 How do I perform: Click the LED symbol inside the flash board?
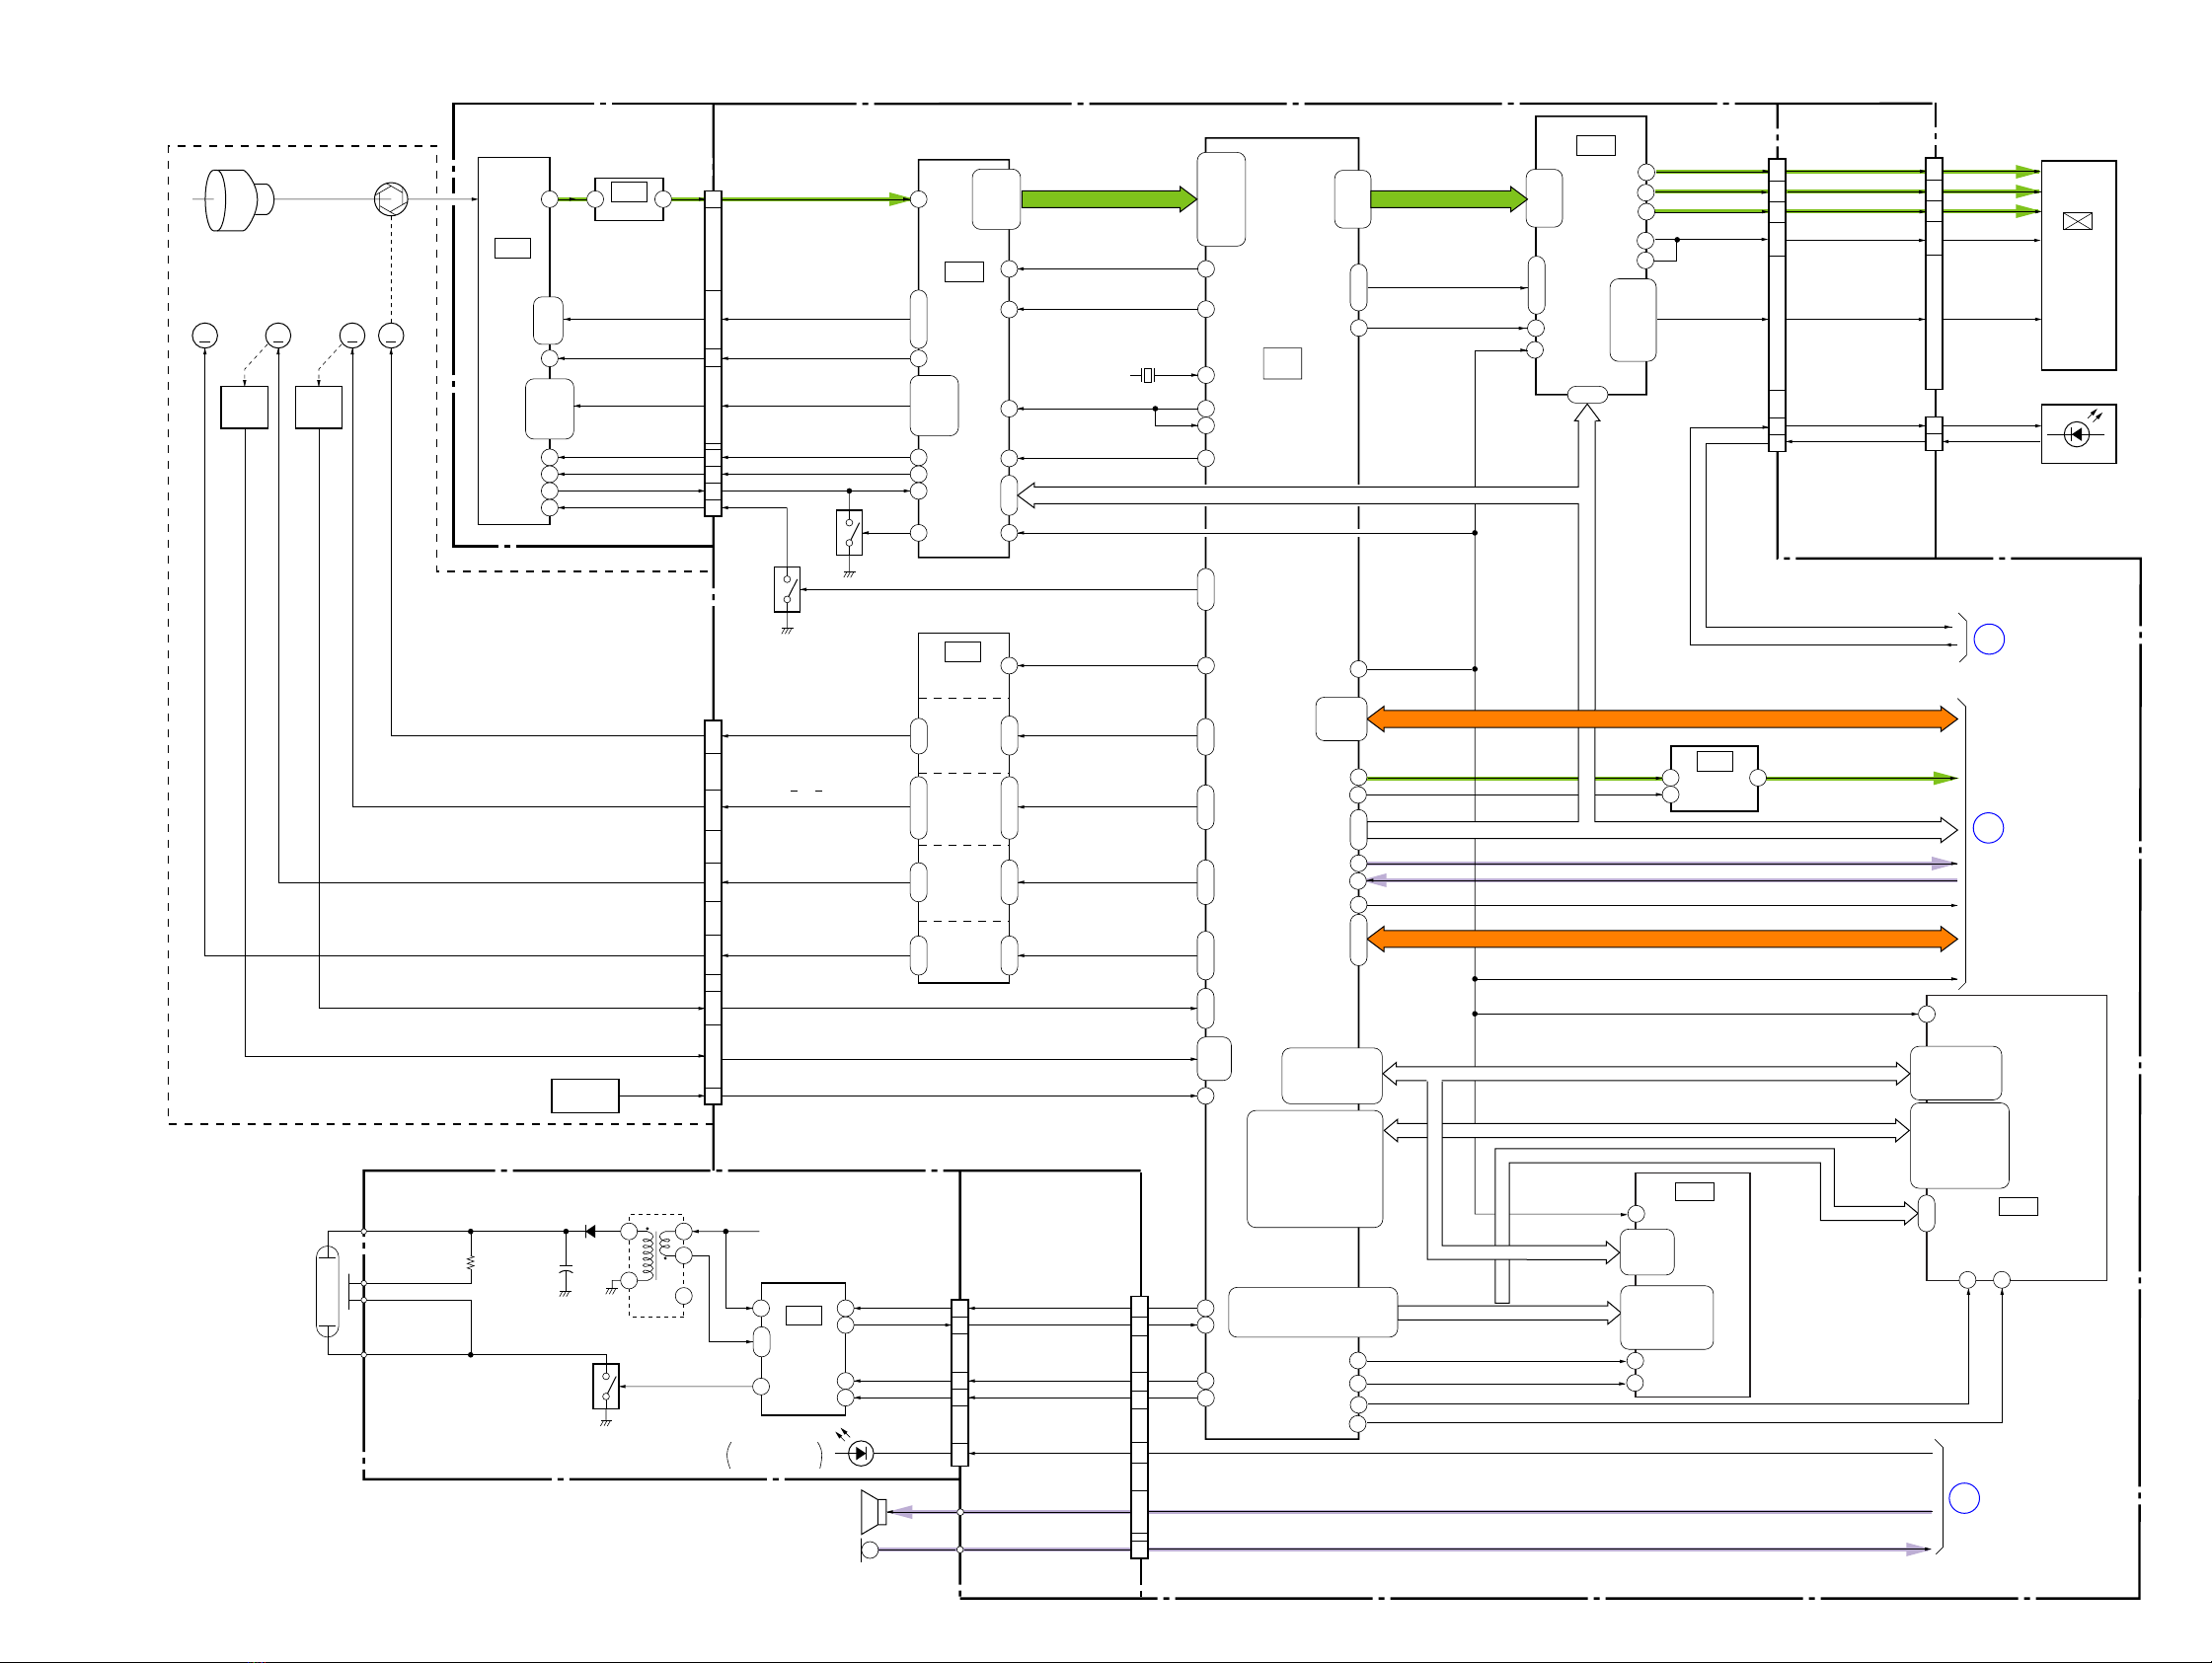[x=860, y=1453]
